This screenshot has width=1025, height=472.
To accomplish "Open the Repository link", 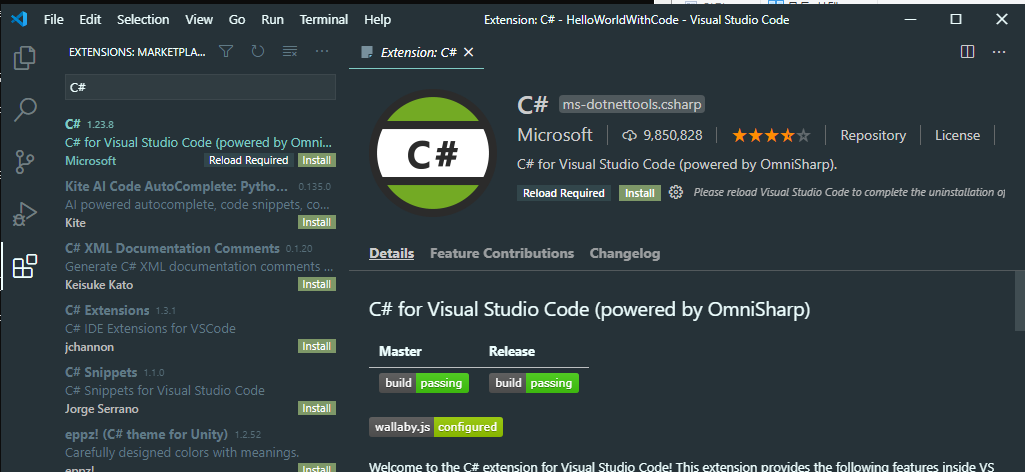I will [873, 135].
